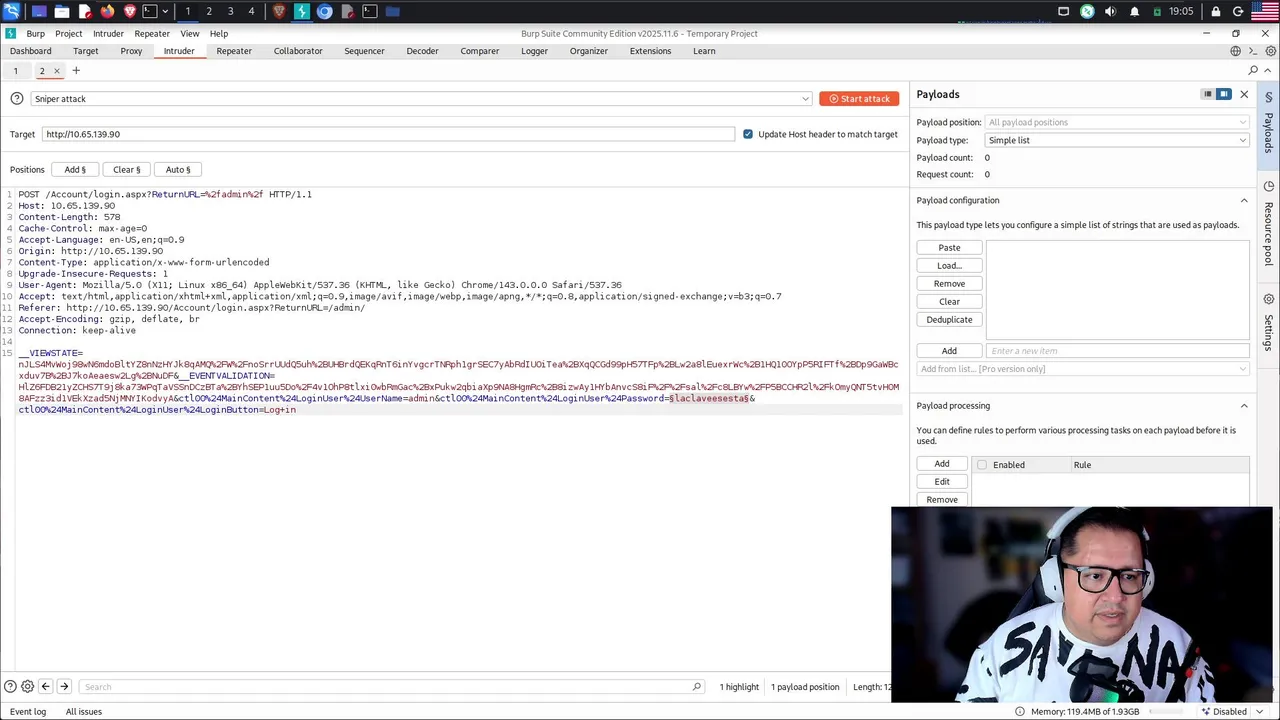
Task: Open the Sniper attack type dropdown
Action: (421, 98)
